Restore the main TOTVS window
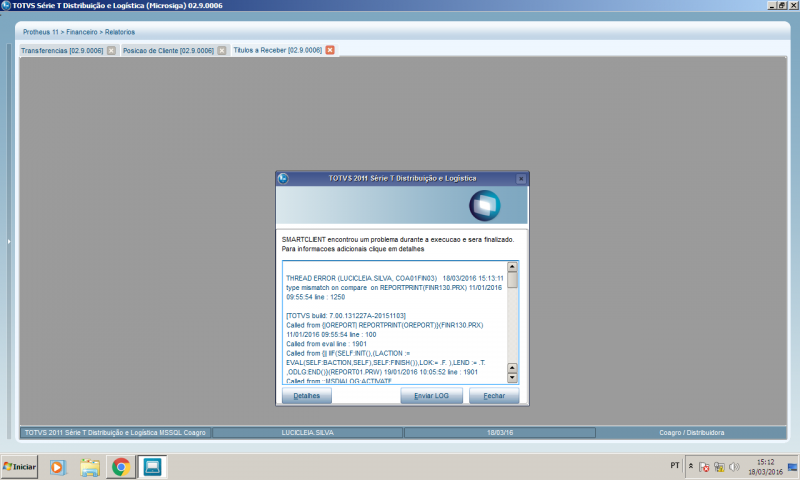Viewport: 800px width, 480px height. coord(782,5)
